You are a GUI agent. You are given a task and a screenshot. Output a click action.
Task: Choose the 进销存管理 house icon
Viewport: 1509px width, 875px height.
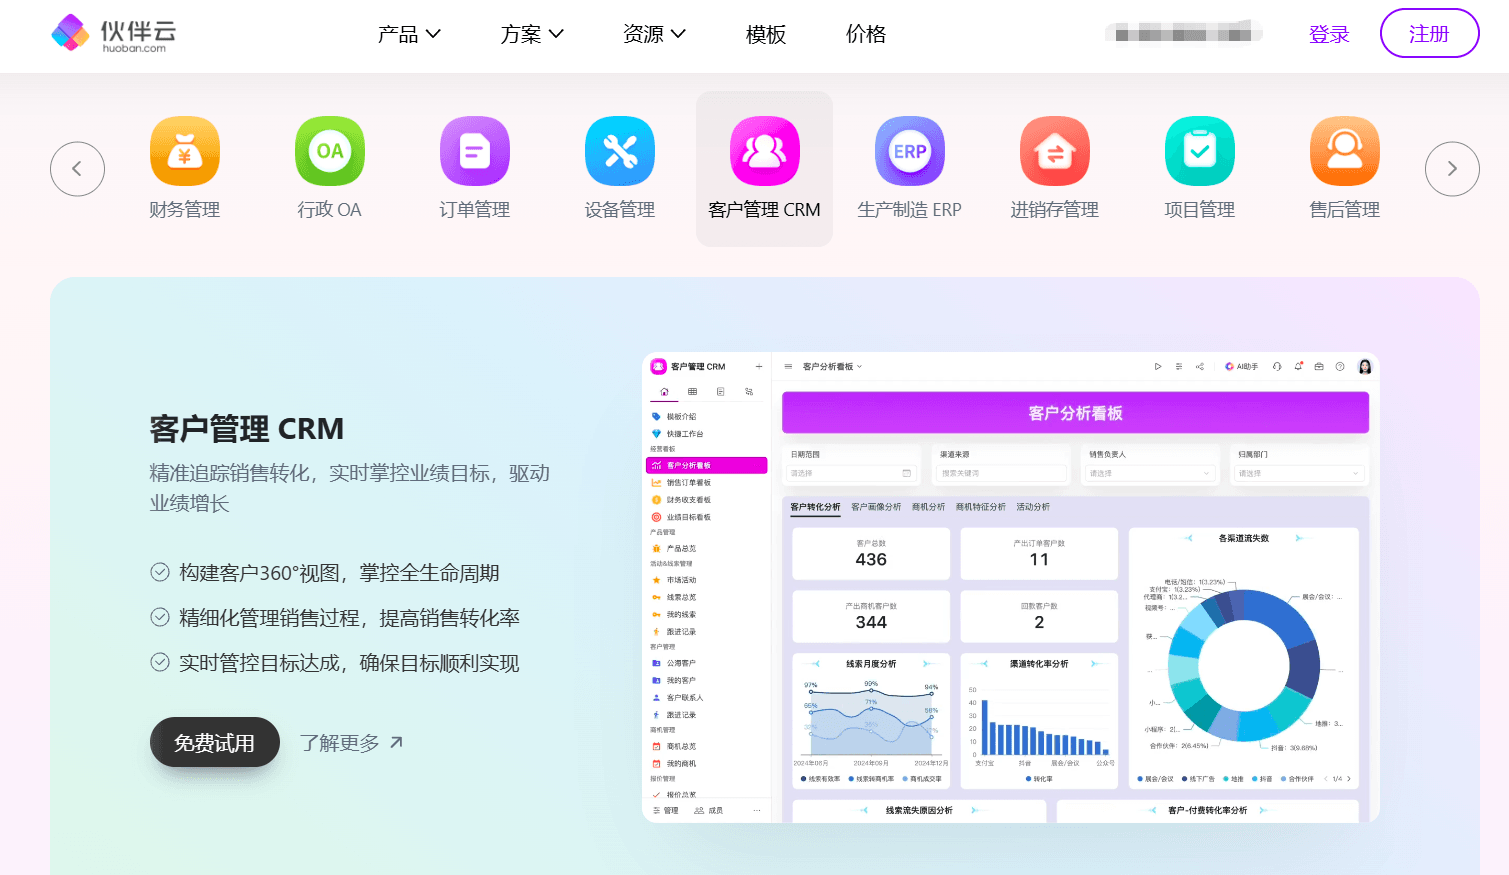(1055, 151)
